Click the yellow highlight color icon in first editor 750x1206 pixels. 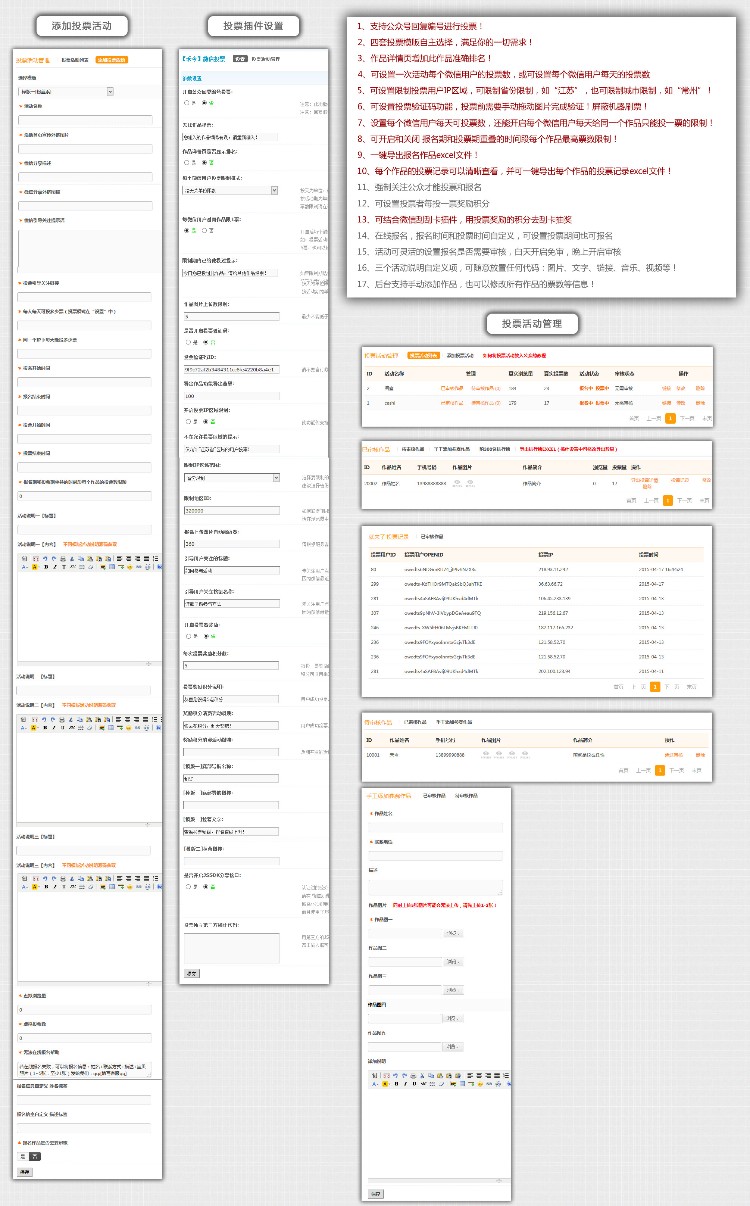click(35, 566)
